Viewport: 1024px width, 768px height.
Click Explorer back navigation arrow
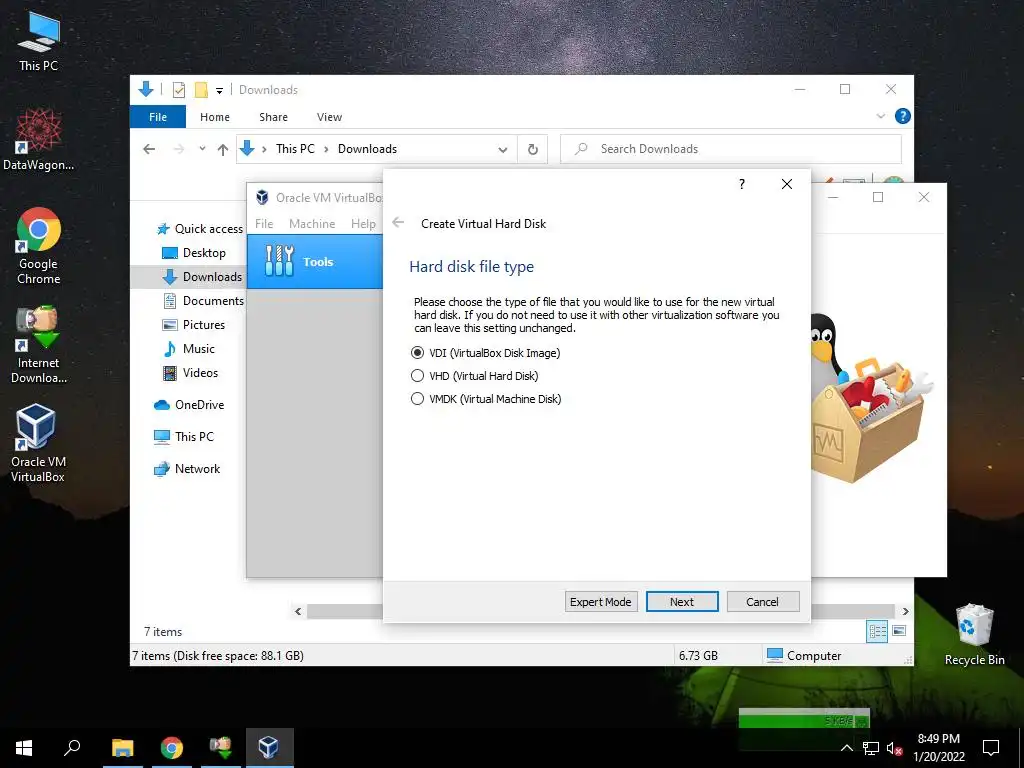pyautogui.click(x=149, y=149)
